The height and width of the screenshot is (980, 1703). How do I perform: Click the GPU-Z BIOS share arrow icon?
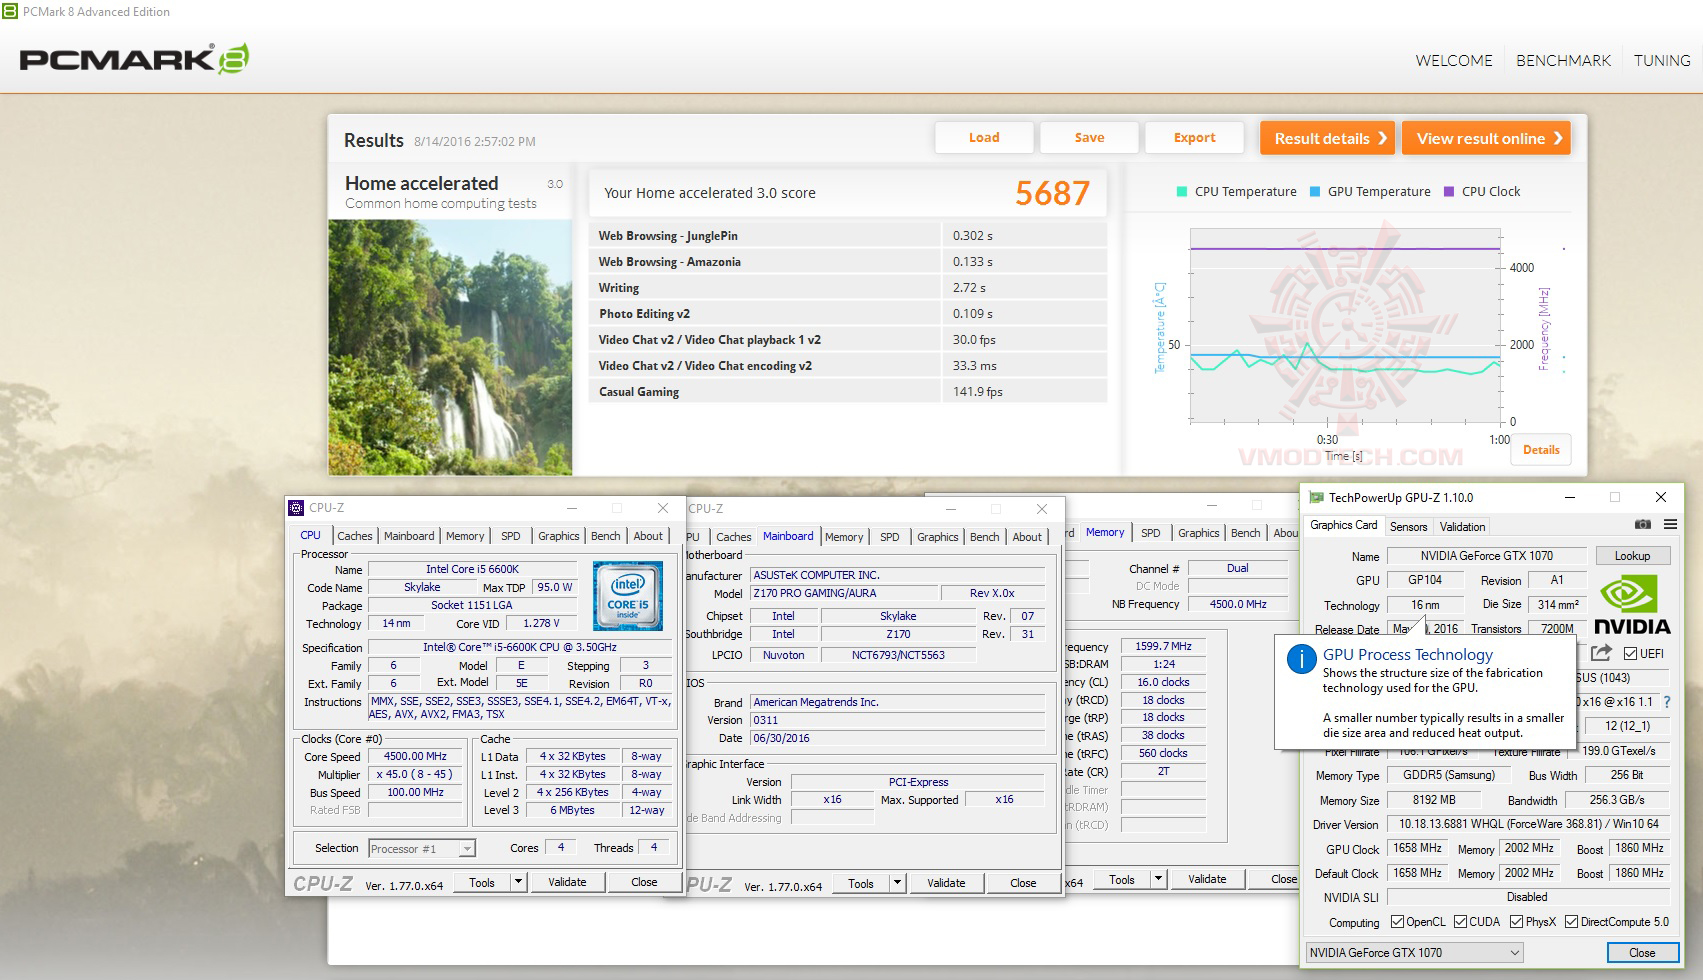coord(1601,652)
